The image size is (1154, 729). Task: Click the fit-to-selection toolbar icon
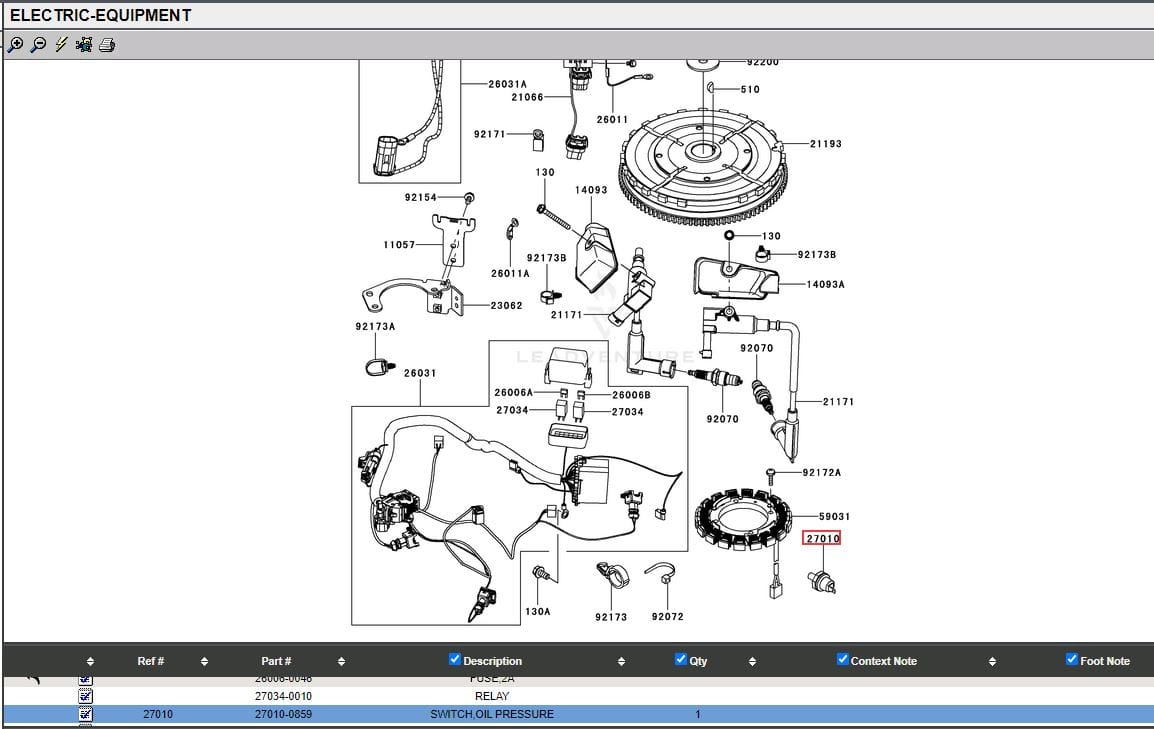click(x=84, y=44)
